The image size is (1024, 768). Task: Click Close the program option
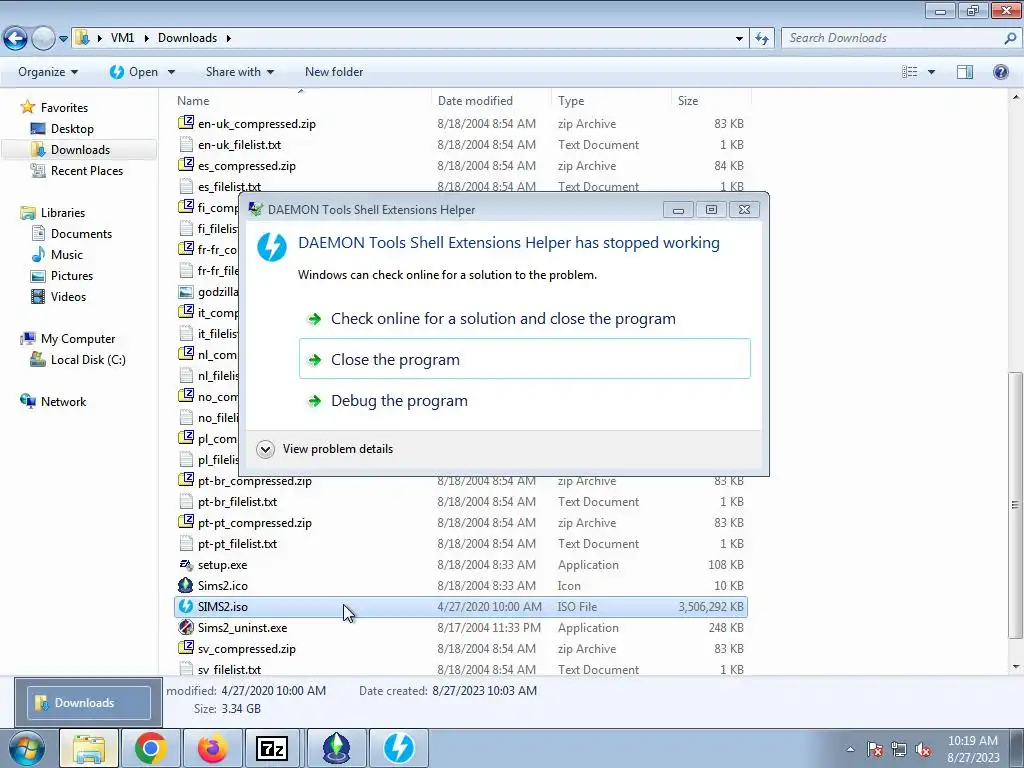524,359
